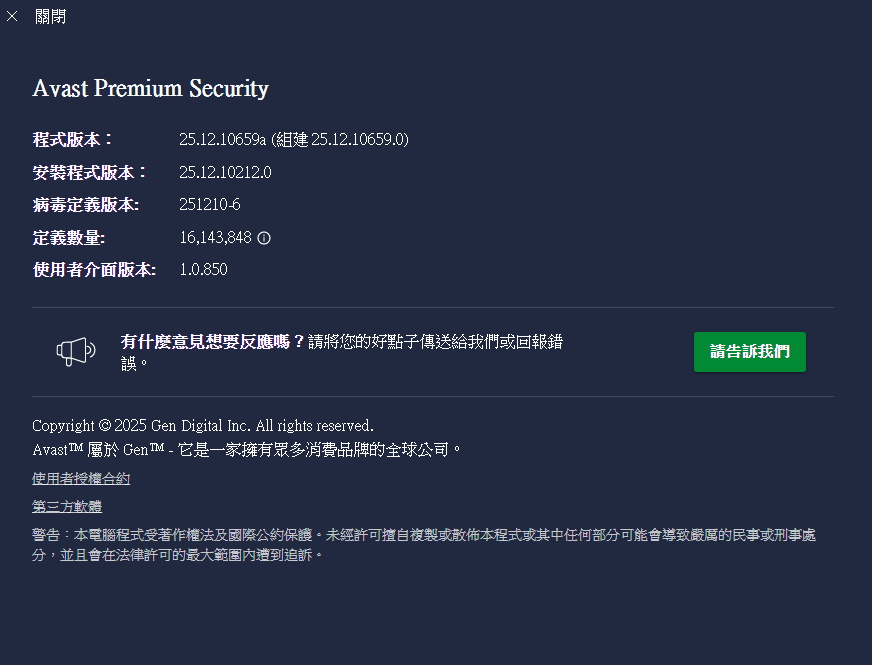This screenshot has width=872, height=665.
Task: Click the 使用者介面版本 value 1.0.850
Action: [x=203, y=269]
